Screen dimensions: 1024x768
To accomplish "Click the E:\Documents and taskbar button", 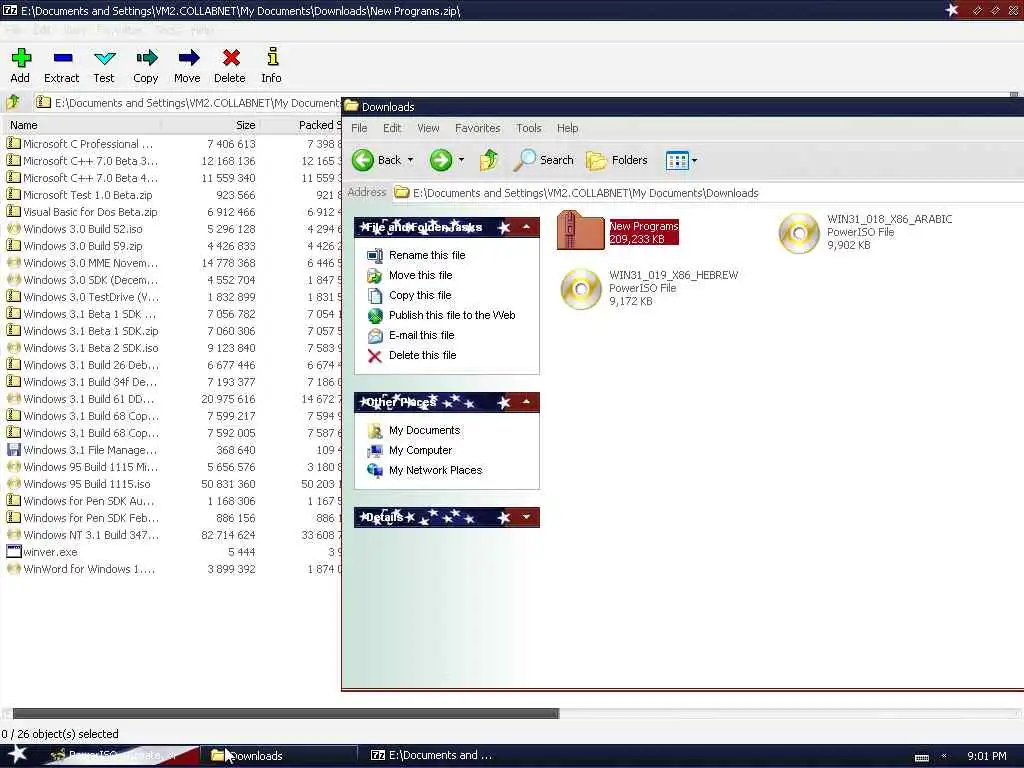I will point(432,755).
